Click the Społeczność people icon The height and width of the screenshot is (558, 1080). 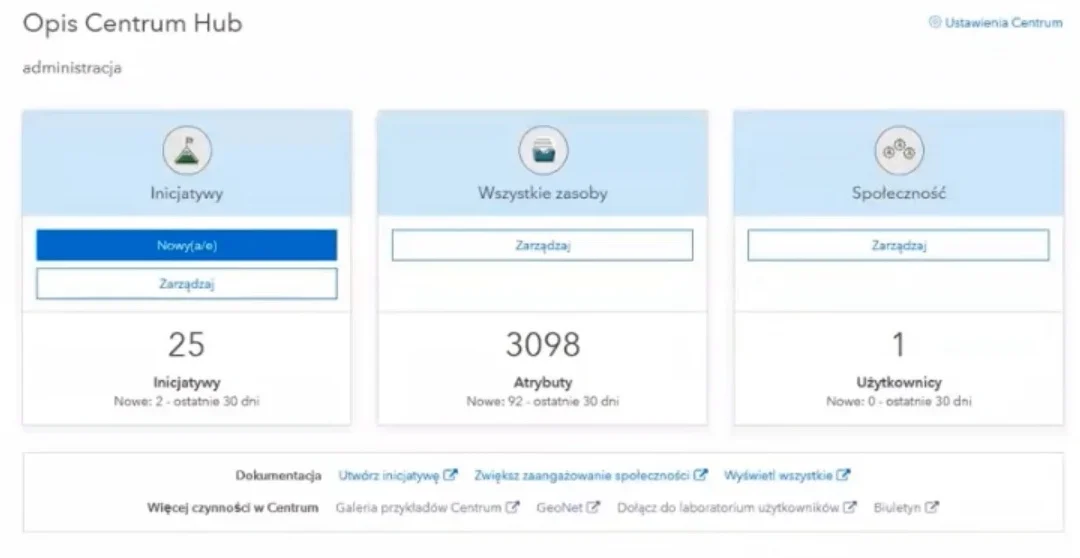[x=899, y=150]
